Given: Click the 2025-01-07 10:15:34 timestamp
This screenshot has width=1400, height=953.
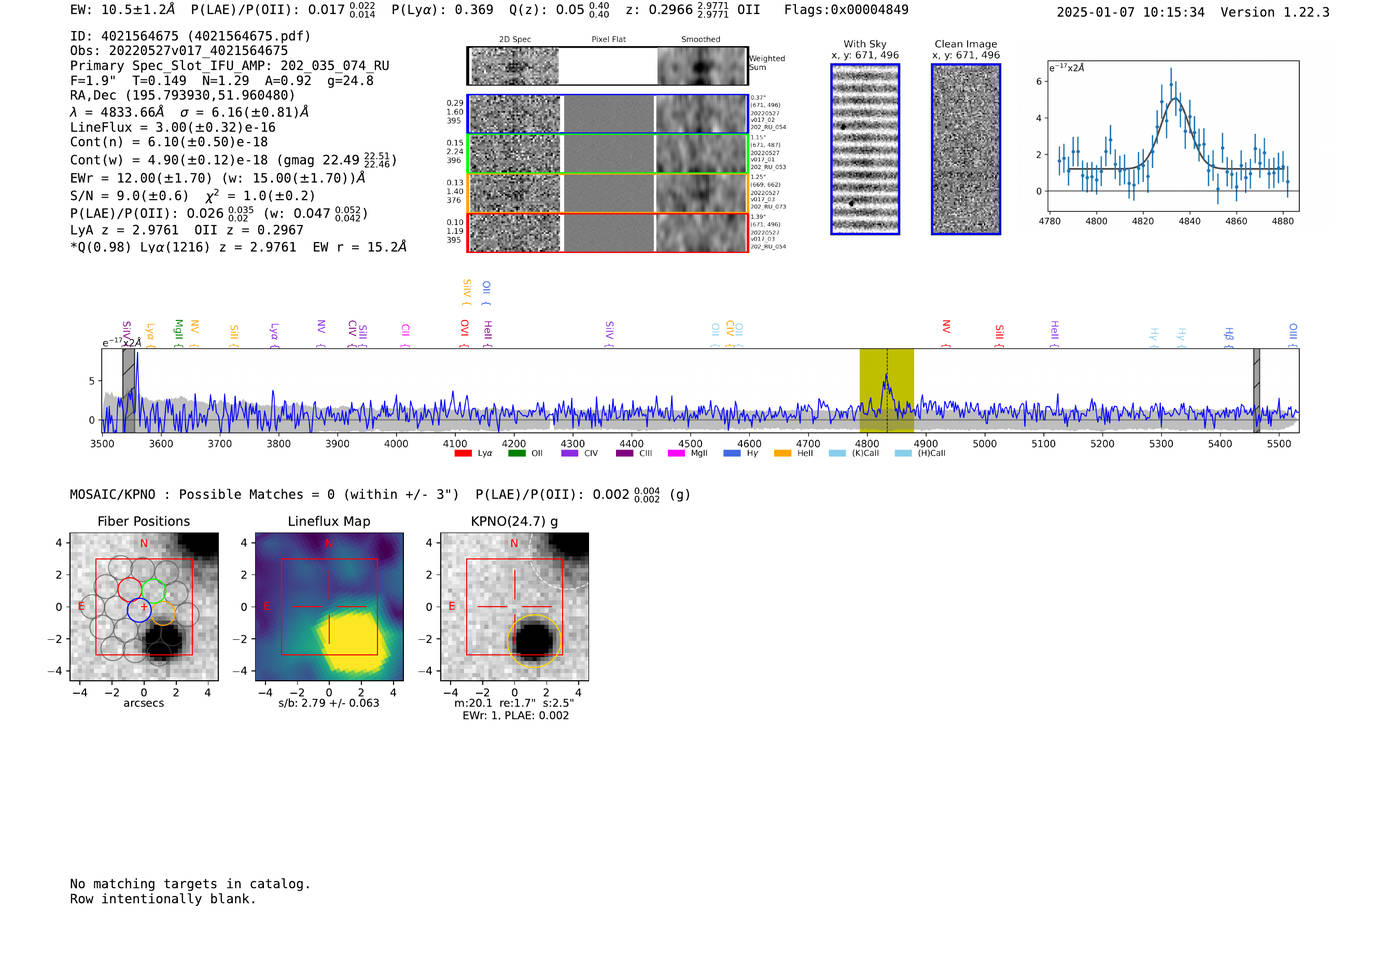Looking at the screenshot, I should coord(1131,12).
